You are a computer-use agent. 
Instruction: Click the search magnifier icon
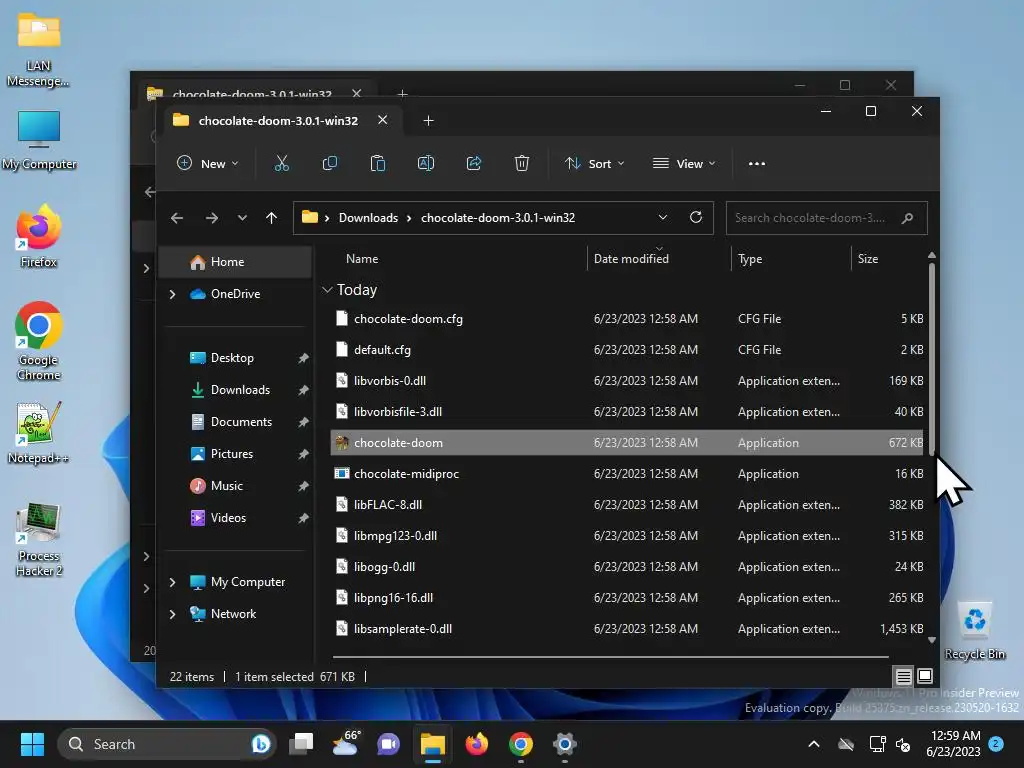point(907,218)
